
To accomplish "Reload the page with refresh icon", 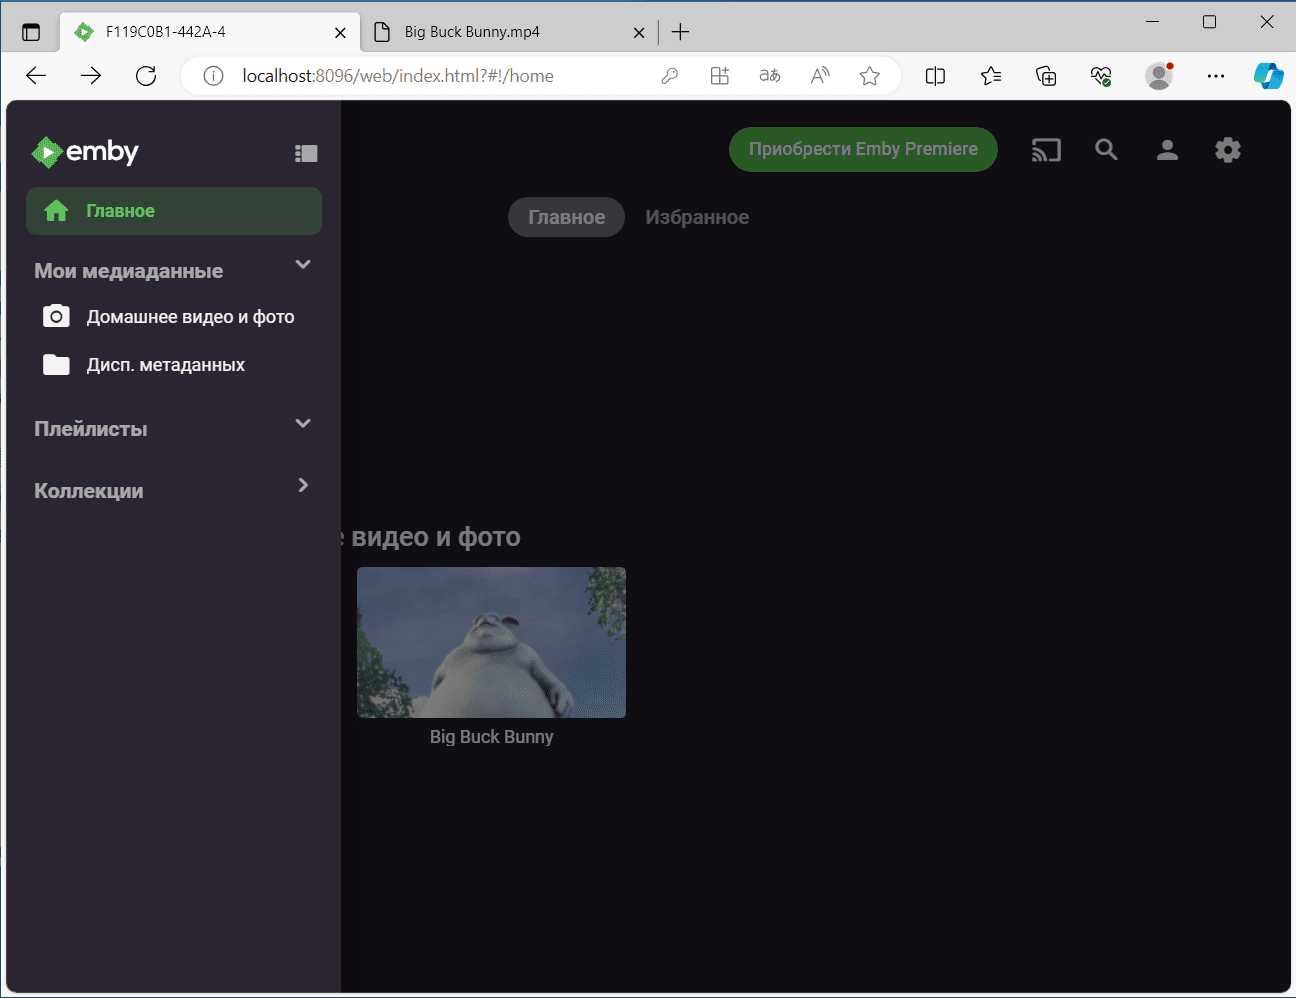I will click(x=146, y=76).
